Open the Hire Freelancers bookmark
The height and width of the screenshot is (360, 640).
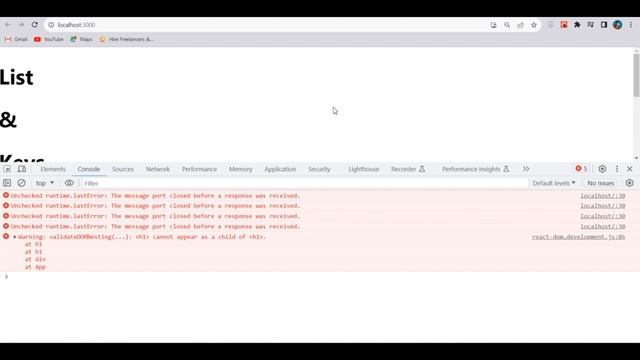pos(126,39)
